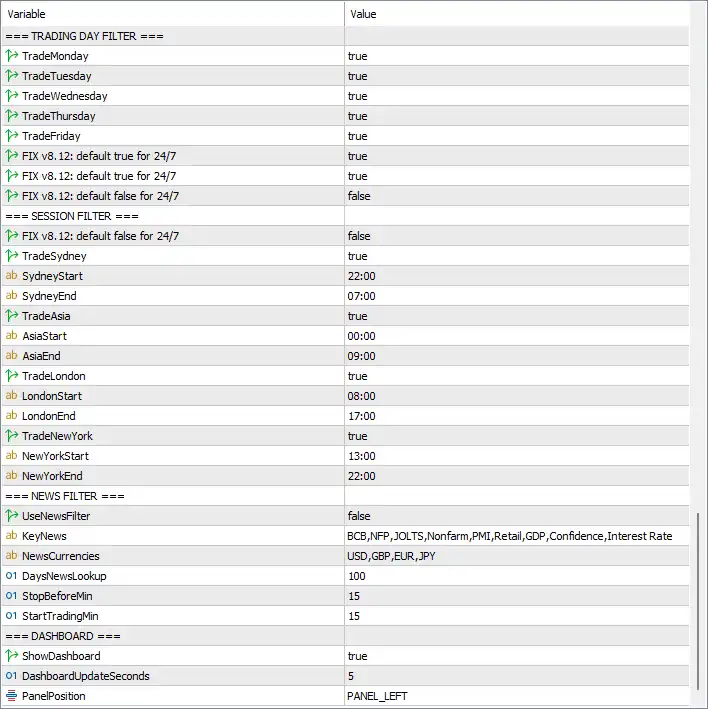Edit the KeyNews keyword list value
Viewport: 708px width, 709px height.
click(517, 536)
